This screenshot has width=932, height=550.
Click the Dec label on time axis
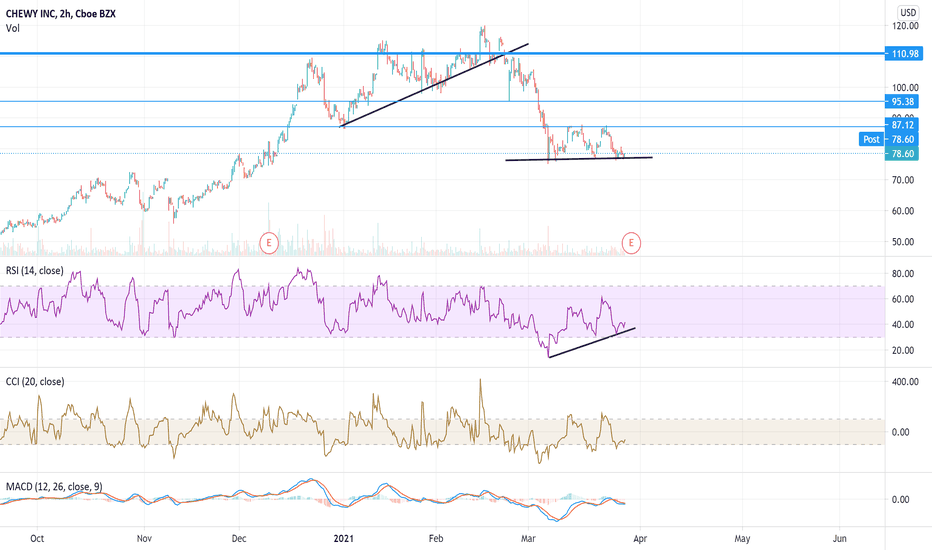(238, 539)
